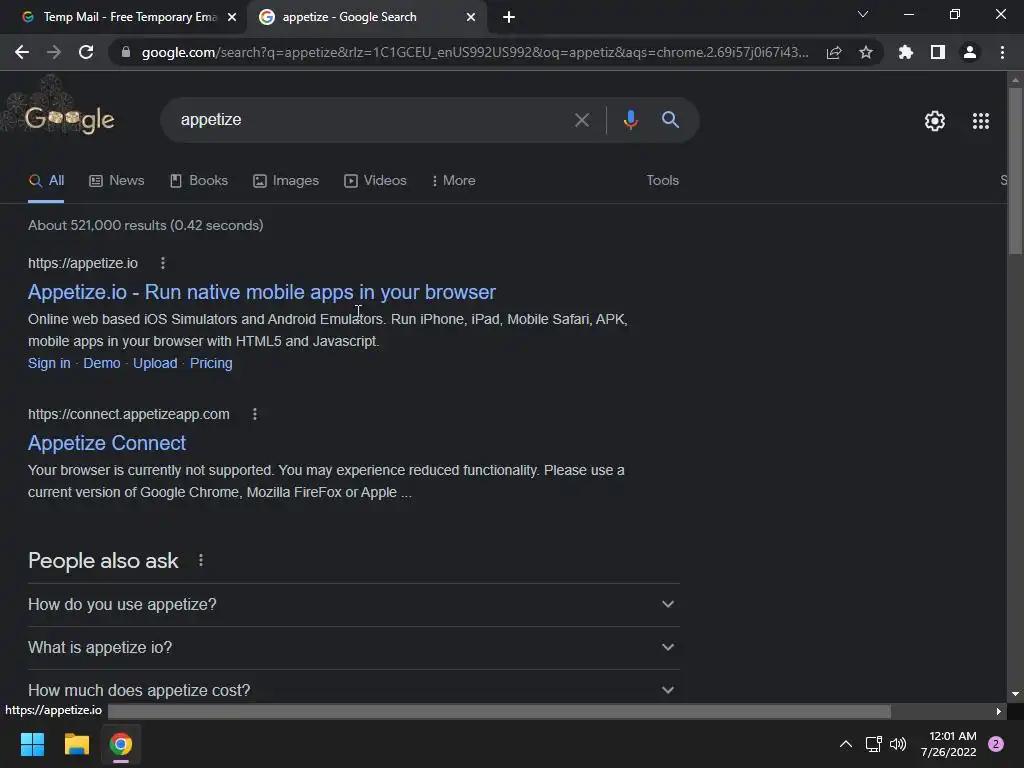The width and height of the screenshot is (1024, 768).
Task: Click the https://appetize.io result URL
Action: click(83, 263)
